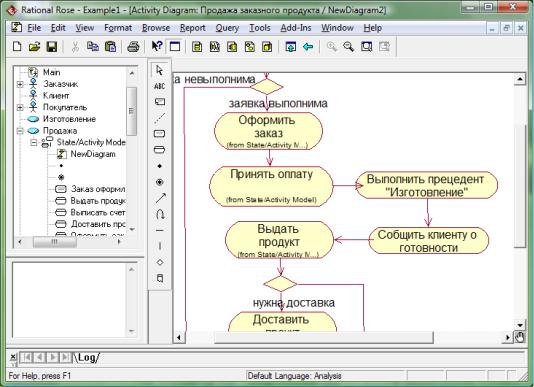Select the Transition to Self tool
The height and width of the screenshot is (387, 534).
pos(160,214)
